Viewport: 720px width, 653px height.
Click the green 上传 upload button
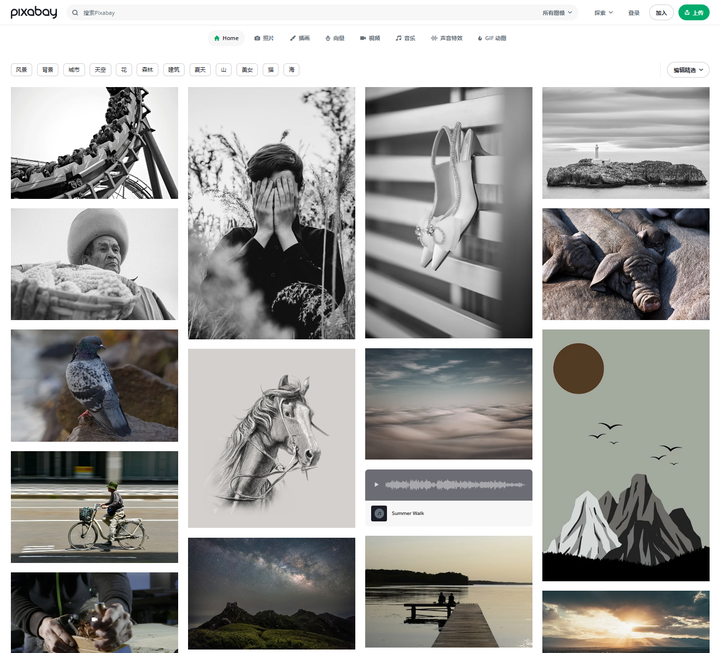pyautogui.click(x=693, y=13)
